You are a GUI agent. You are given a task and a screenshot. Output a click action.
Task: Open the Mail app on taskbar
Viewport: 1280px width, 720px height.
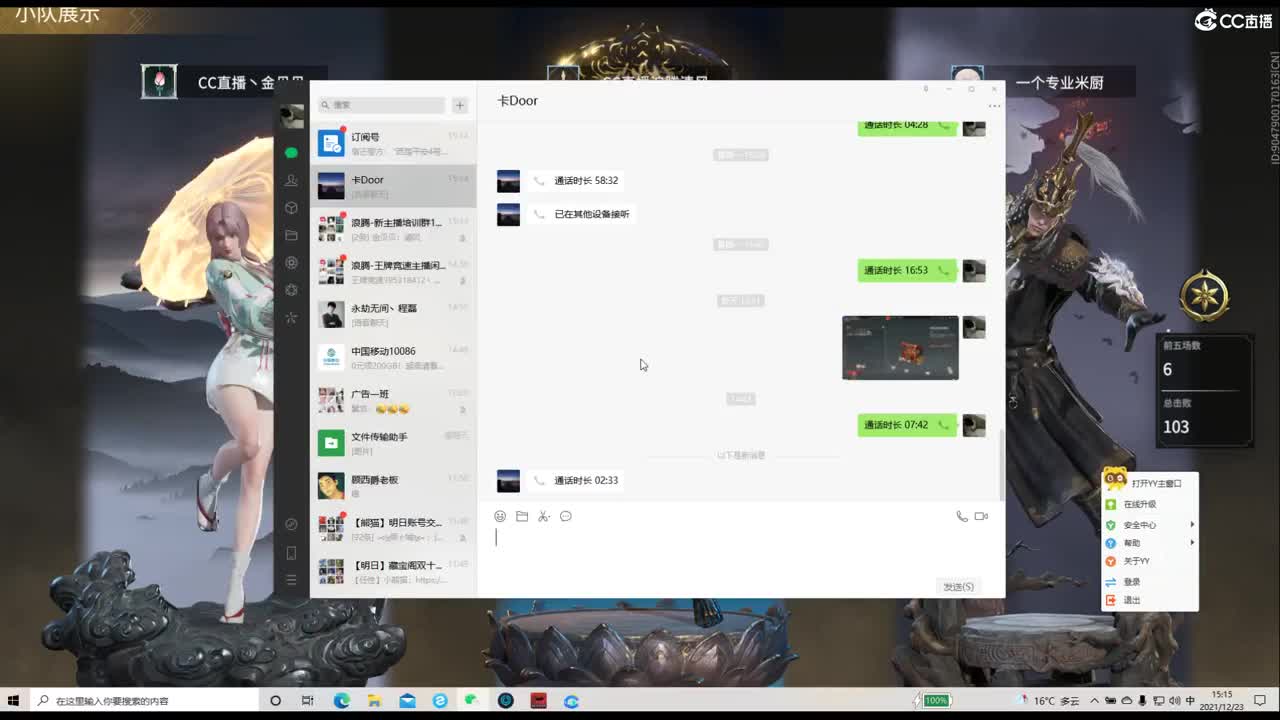(x=407, y=701)
